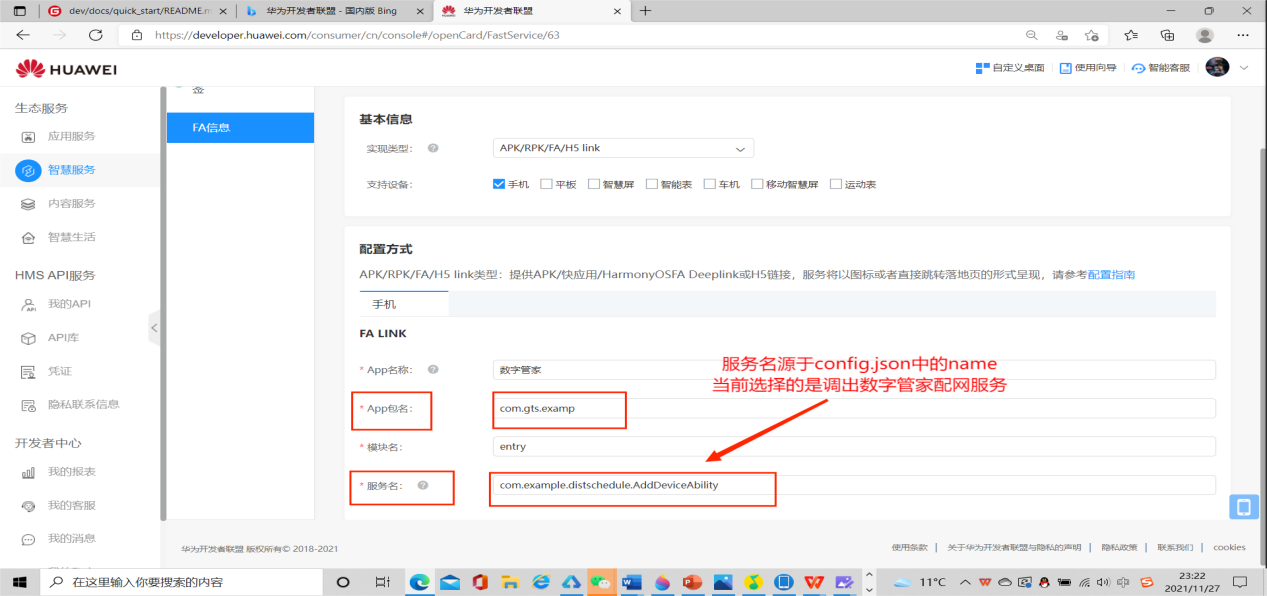Uncheck the 手机 device checkbox
1267x596 pixels.
499,184
